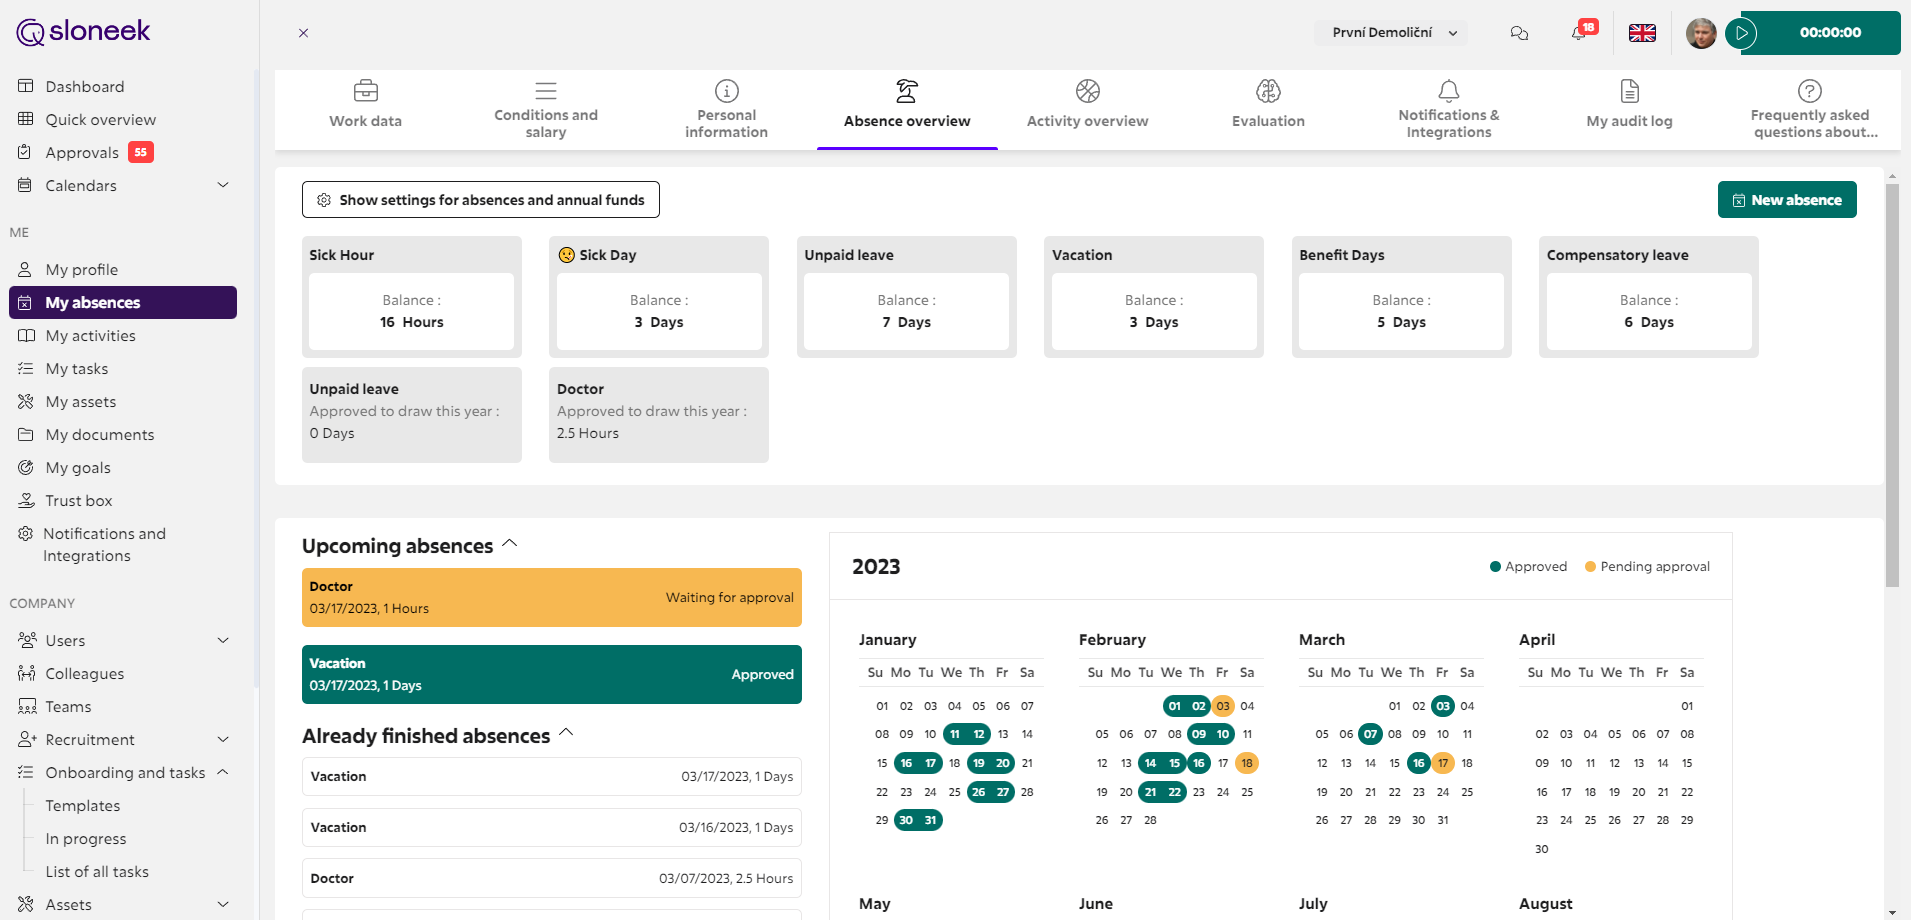Open the Doctor waiting for approval entry
The height and width of the screenshot is (920, 1911).
551,598
